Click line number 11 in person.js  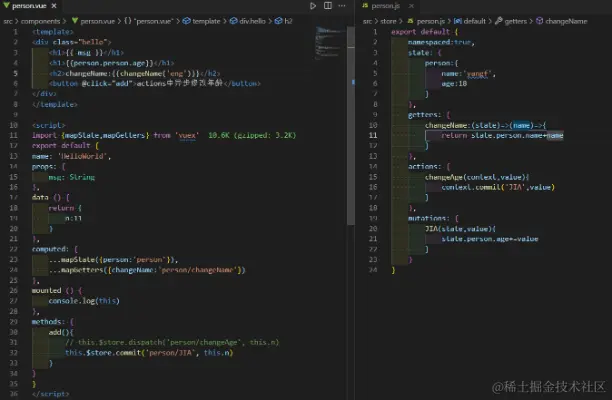tap(373, 135)
